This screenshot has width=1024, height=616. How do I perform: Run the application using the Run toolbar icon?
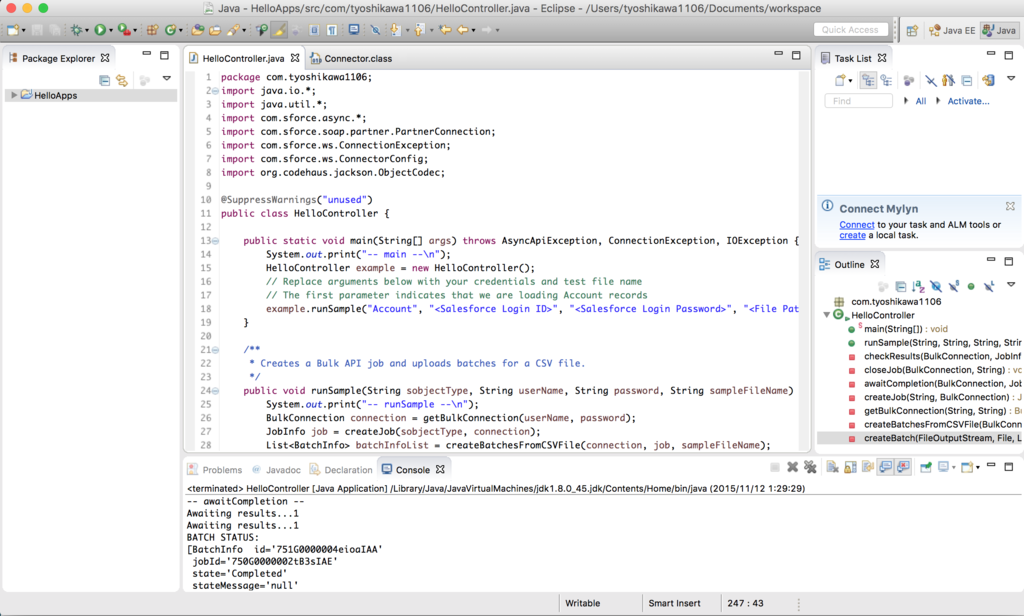(99, 30)
